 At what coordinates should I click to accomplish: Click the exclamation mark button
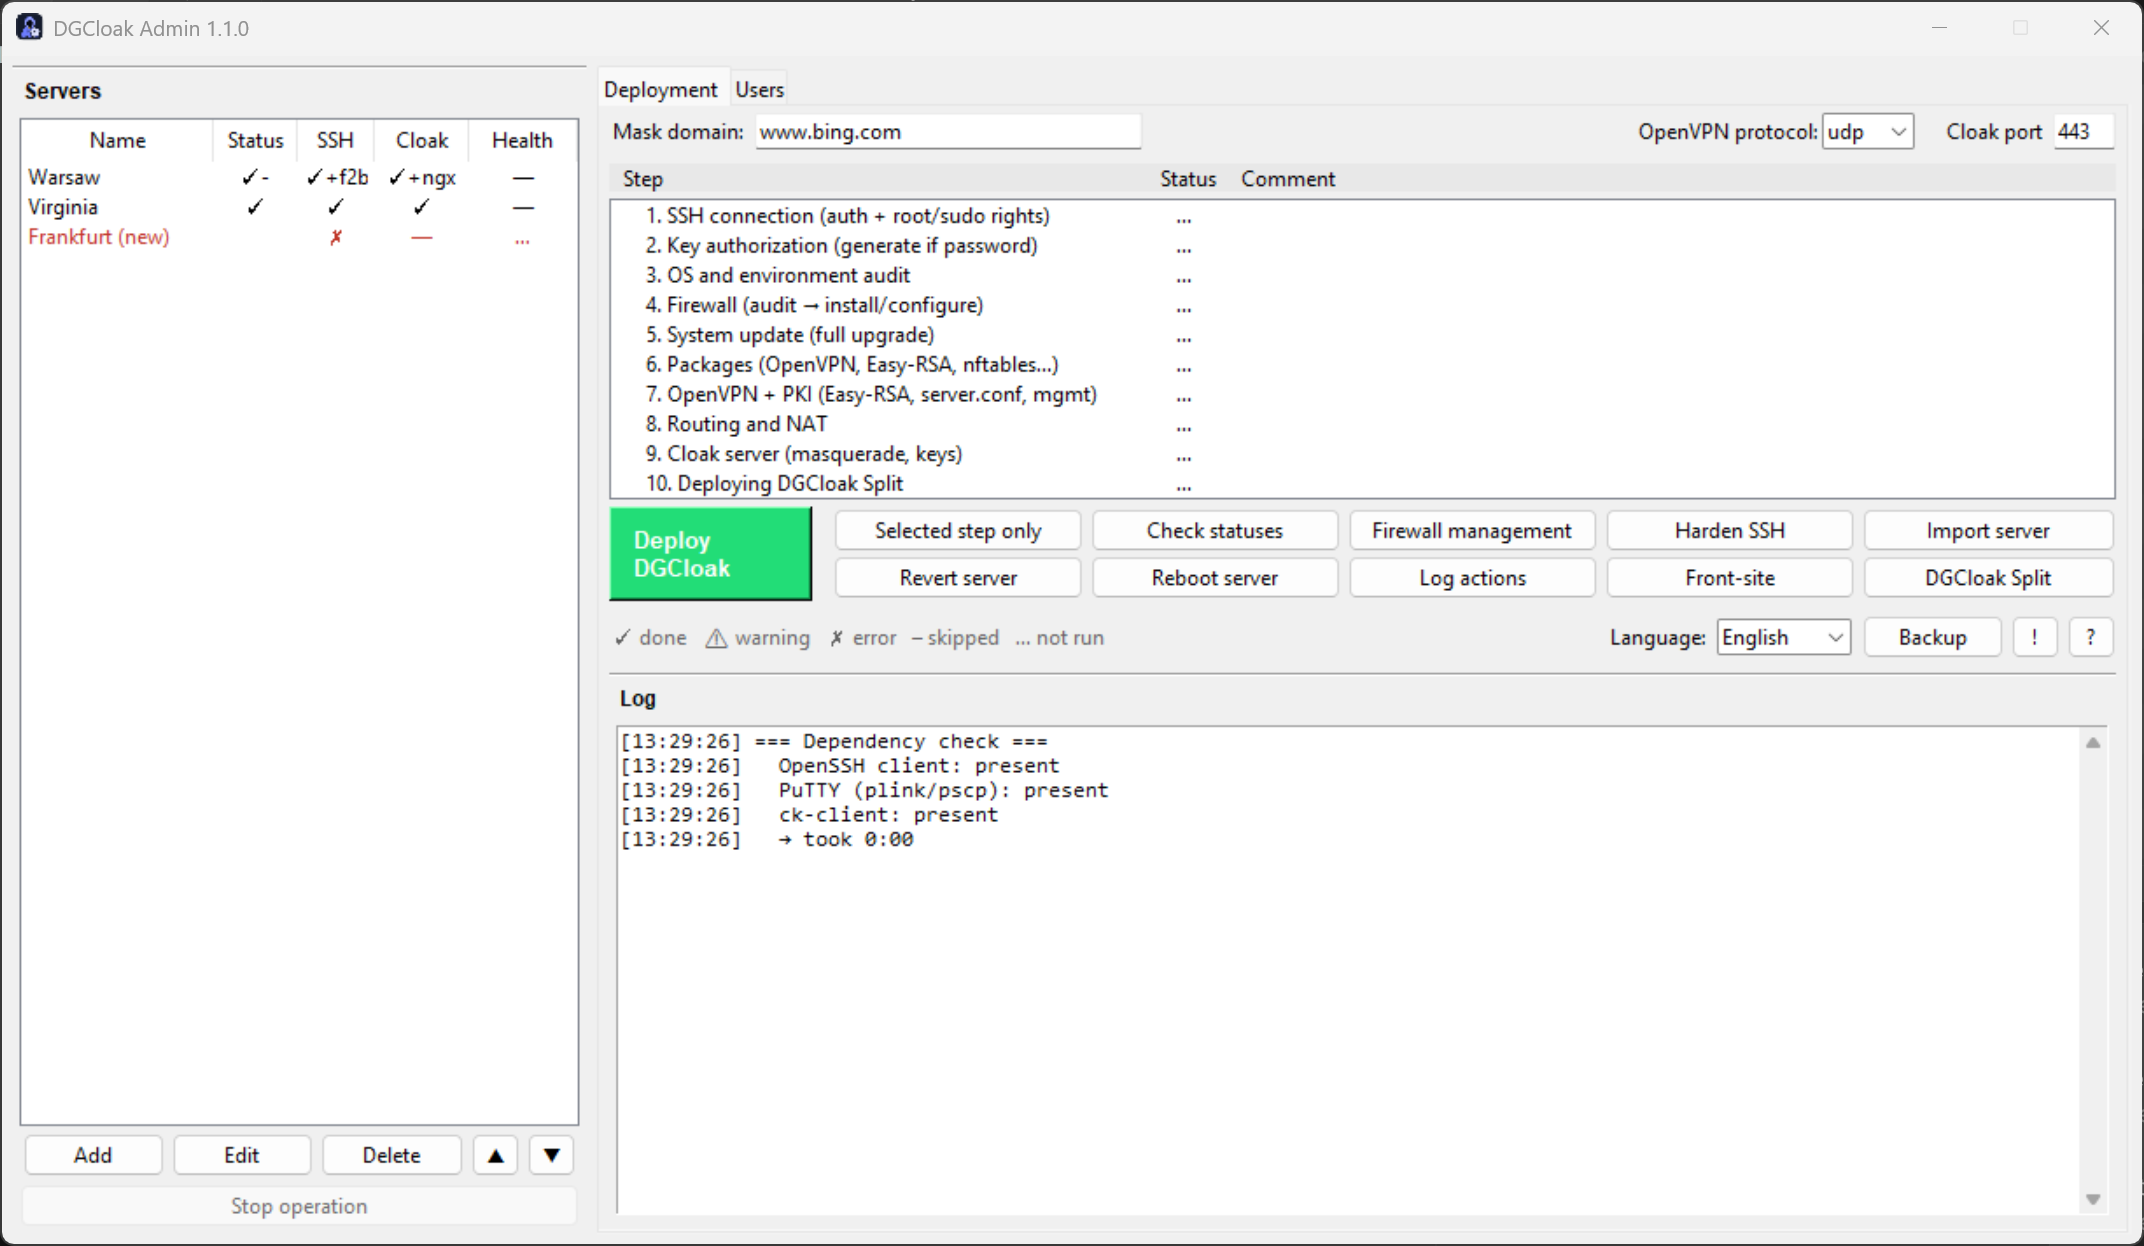[x=2034, y=637]
